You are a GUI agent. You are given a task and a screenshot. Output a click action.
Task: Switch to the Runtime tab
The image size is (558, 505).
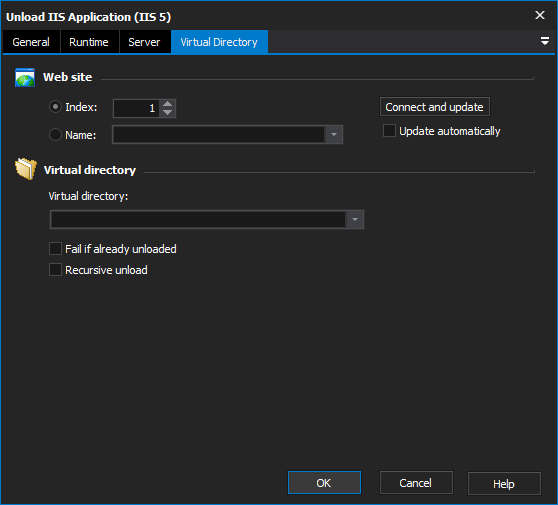[89, 42]
